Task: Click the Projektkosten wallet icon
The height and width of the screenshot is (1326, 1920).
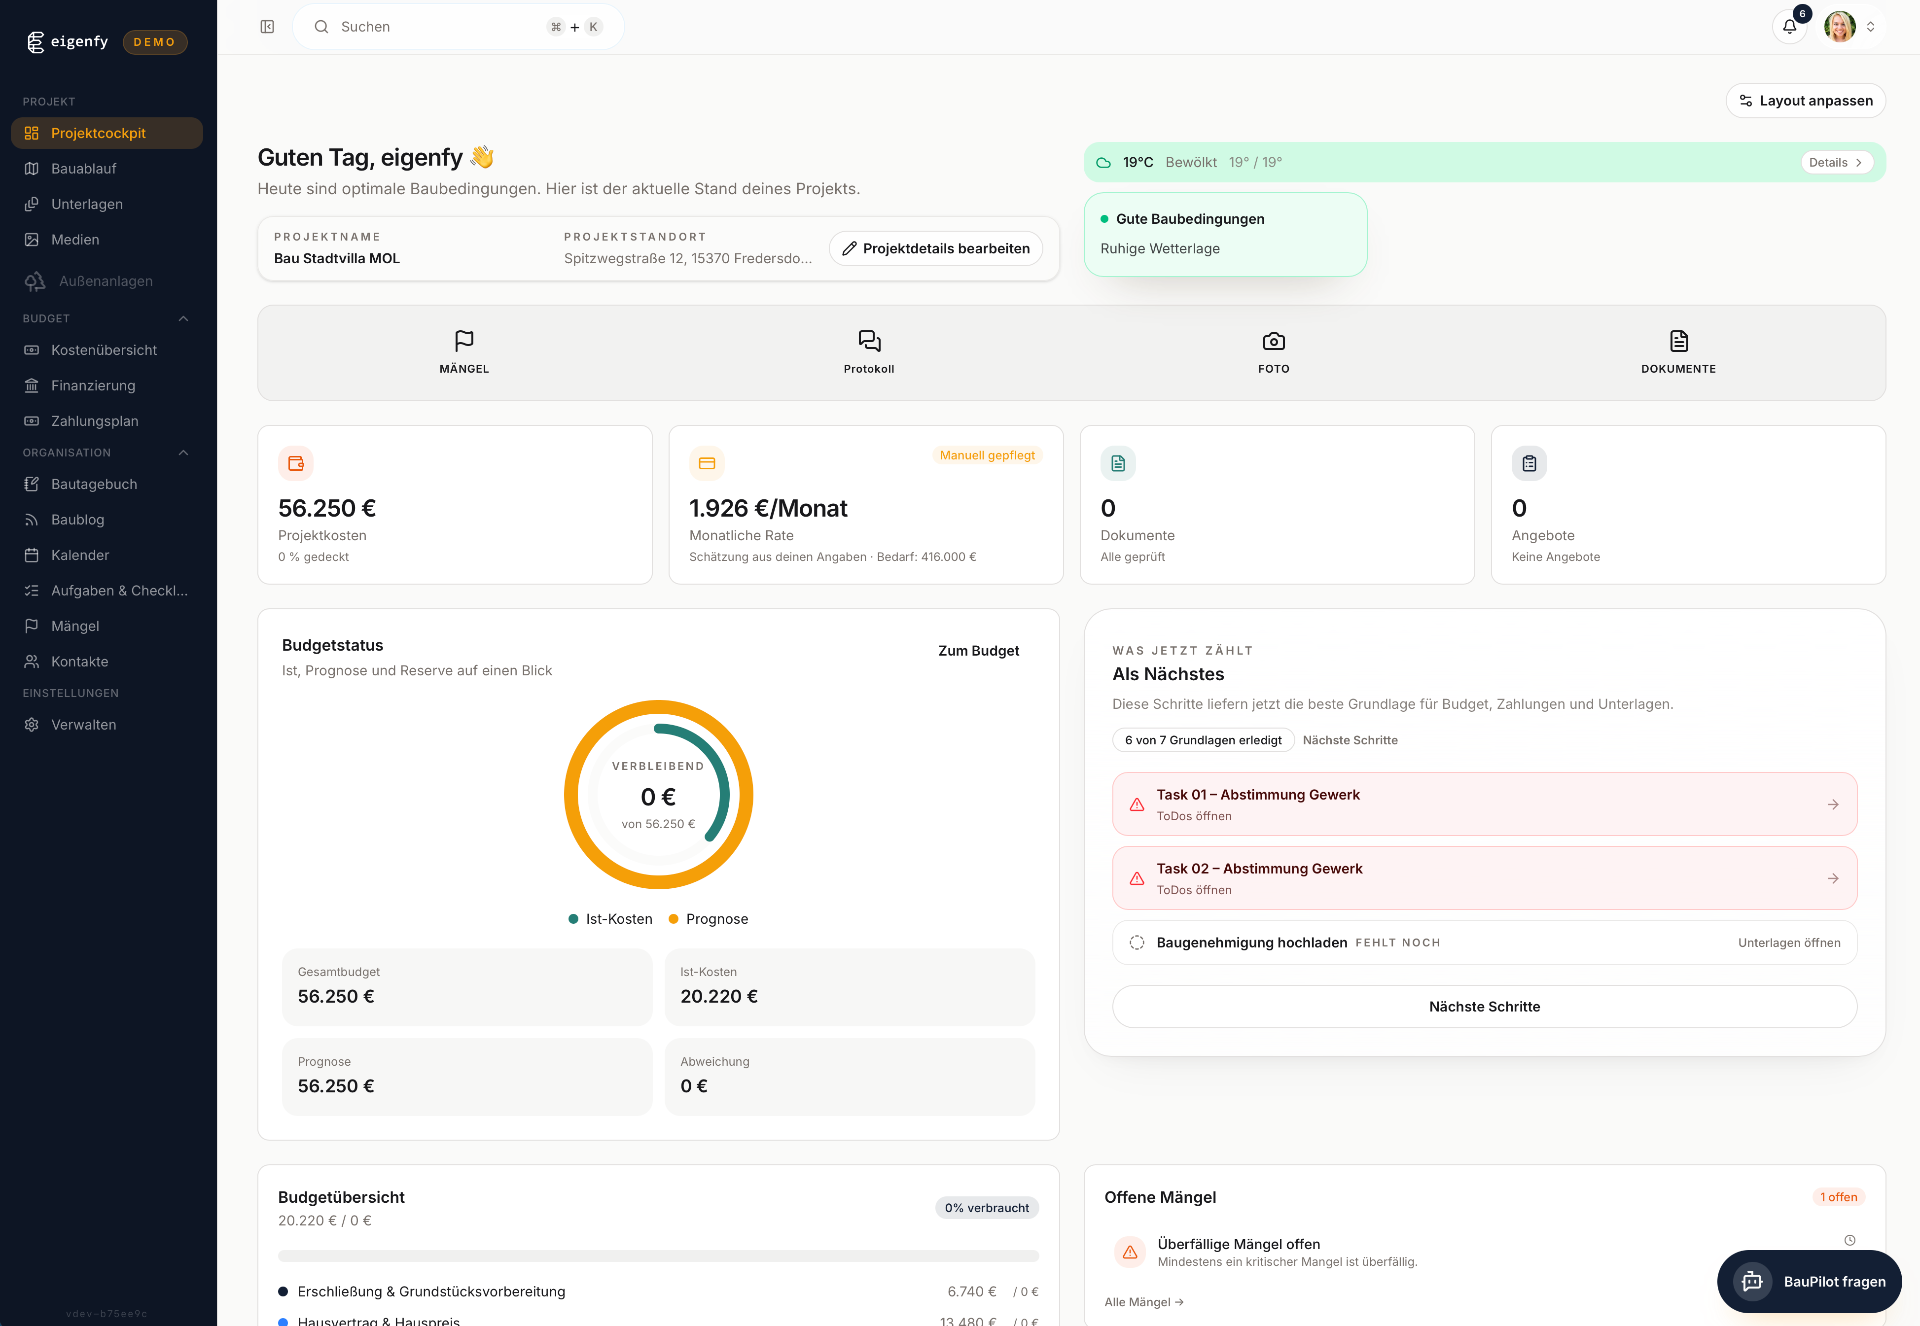Action: click(x=296, y=463)
